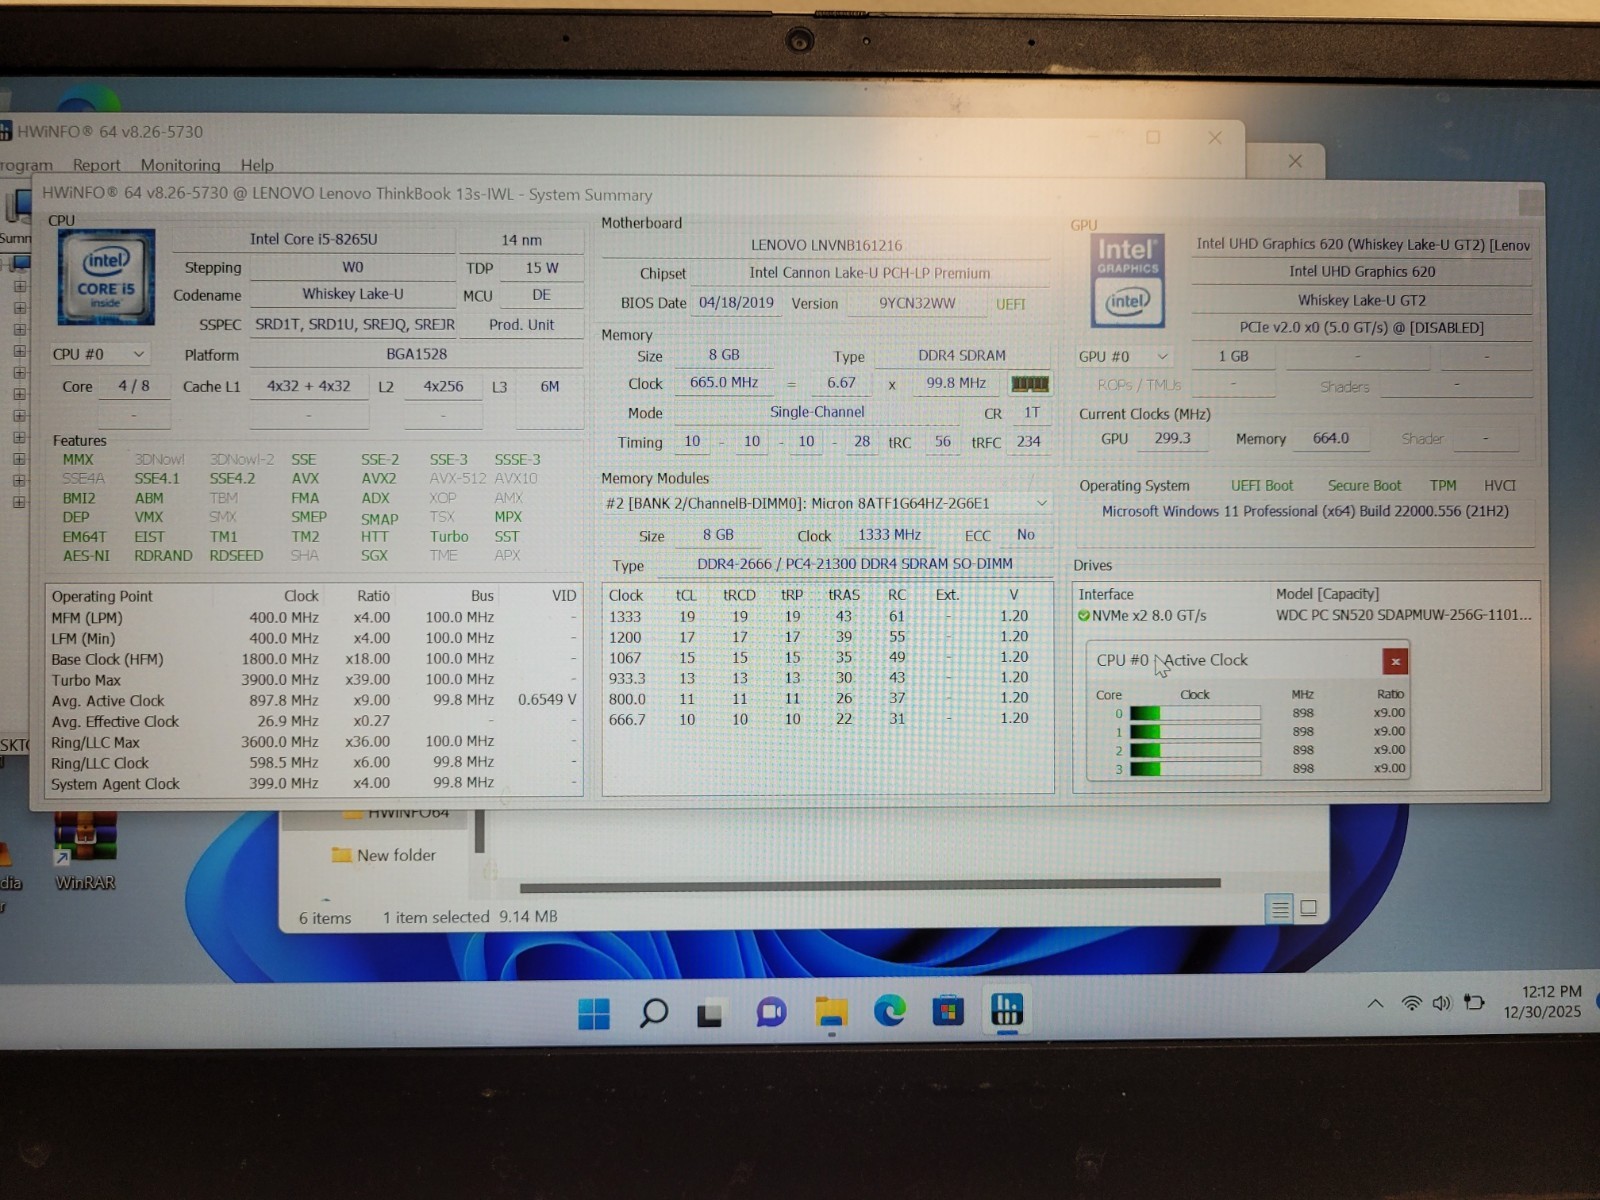Open the Program menu
Viewport: 1600px width, 1200px height.
pyautogui.click(x=26, y=165)
